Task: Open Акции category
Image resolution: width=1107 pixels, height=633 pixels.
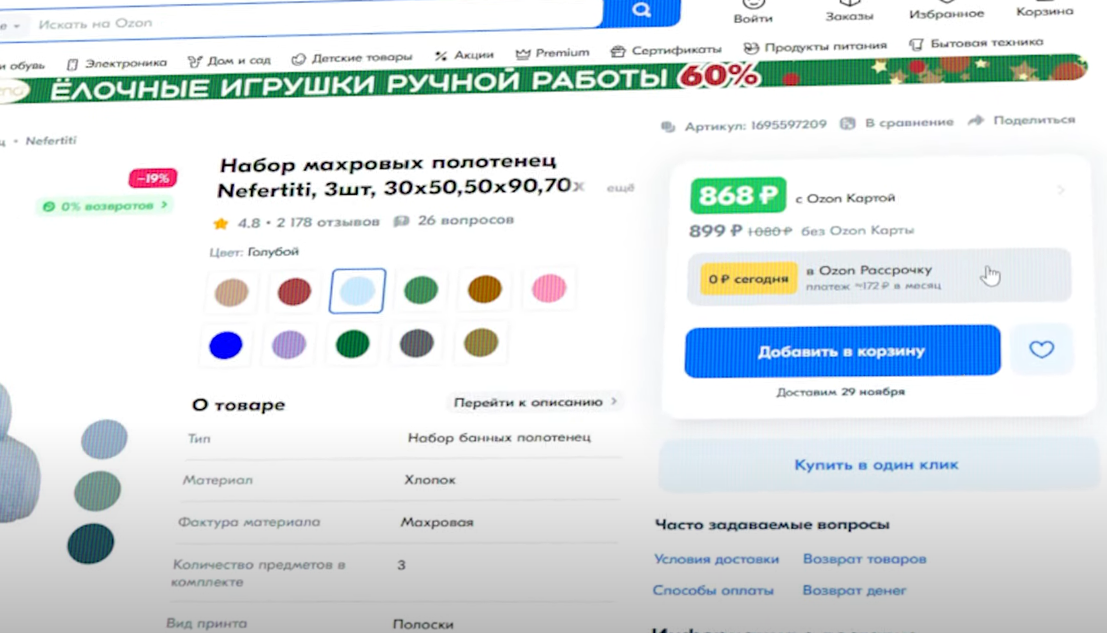Action: point(465,55)
